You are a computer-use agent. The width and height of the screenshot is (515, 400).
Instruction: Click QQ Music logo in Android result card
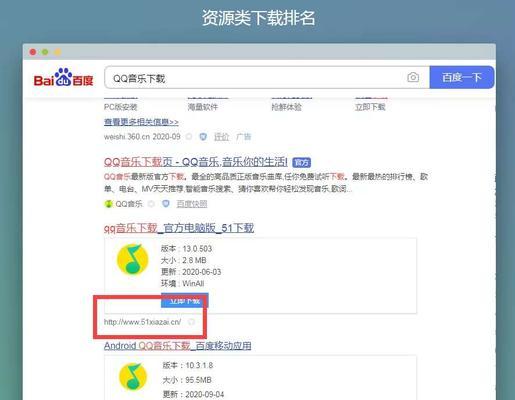[133, 376]
